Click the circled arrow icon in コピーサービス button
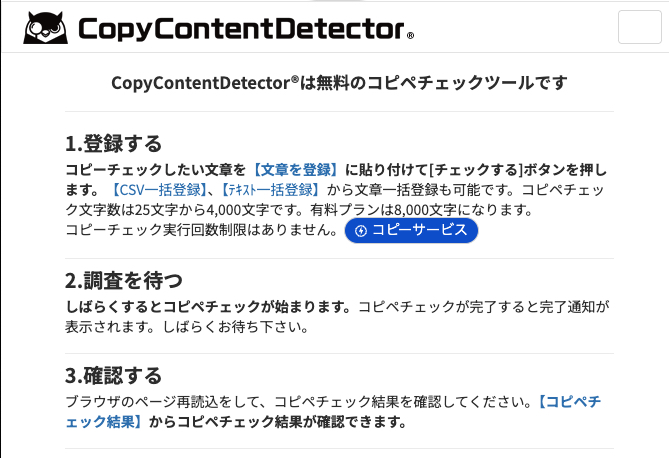Viewport: 669px width, 458px height. 360,231
